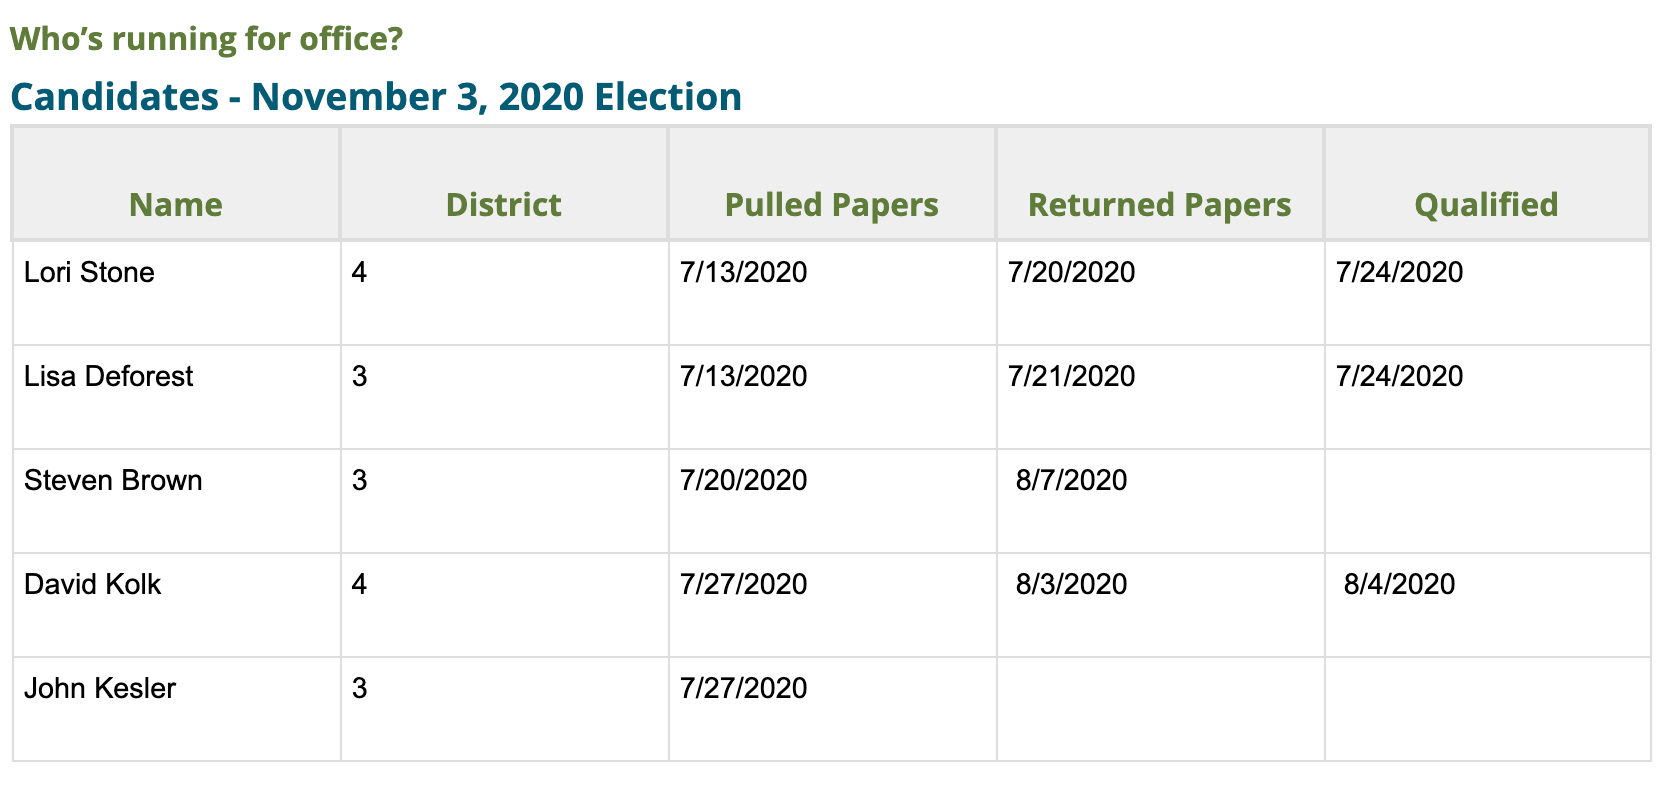Click David Kolk's qualified date 8/4/2020

point(1399,584)
